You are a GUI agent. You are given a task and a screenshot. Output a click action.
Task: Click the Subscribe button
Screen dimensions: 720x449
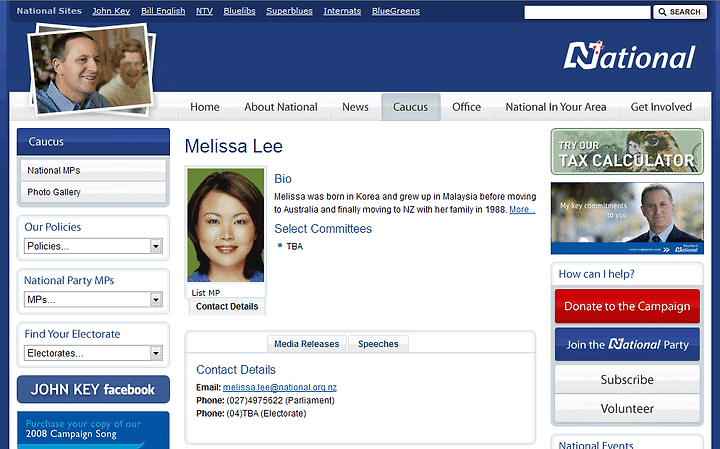(x=627, y=380)
